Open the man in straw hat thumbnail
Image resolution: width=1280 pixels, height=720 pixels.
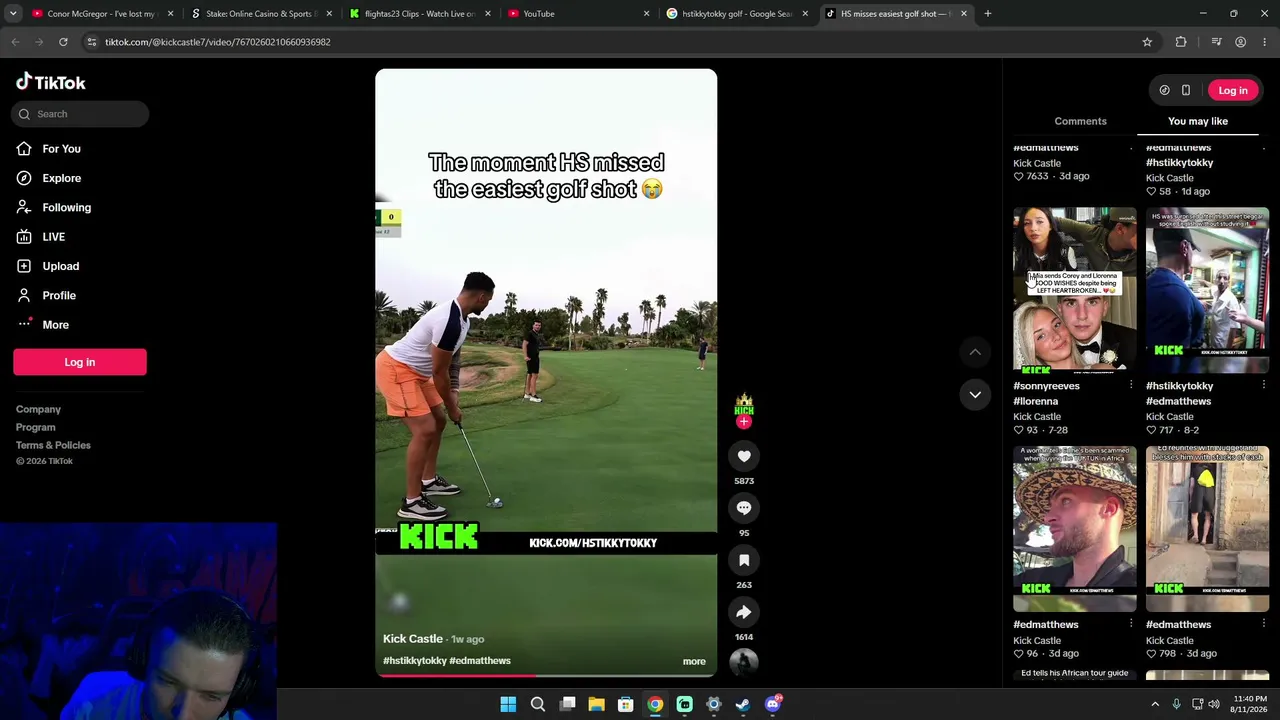click(x=1075, y=529)
